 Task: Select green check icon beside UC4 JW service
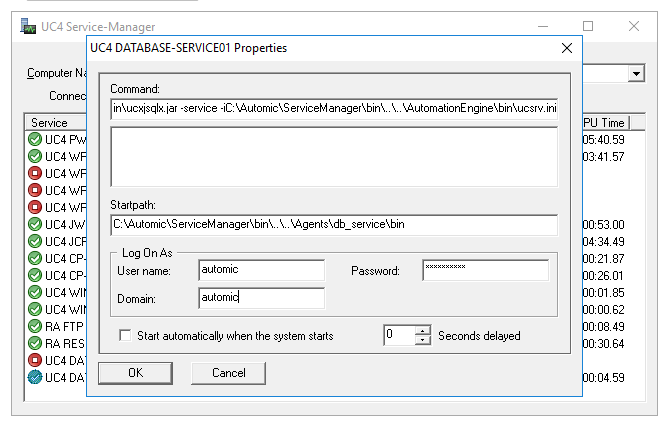(x=35, y=224)
